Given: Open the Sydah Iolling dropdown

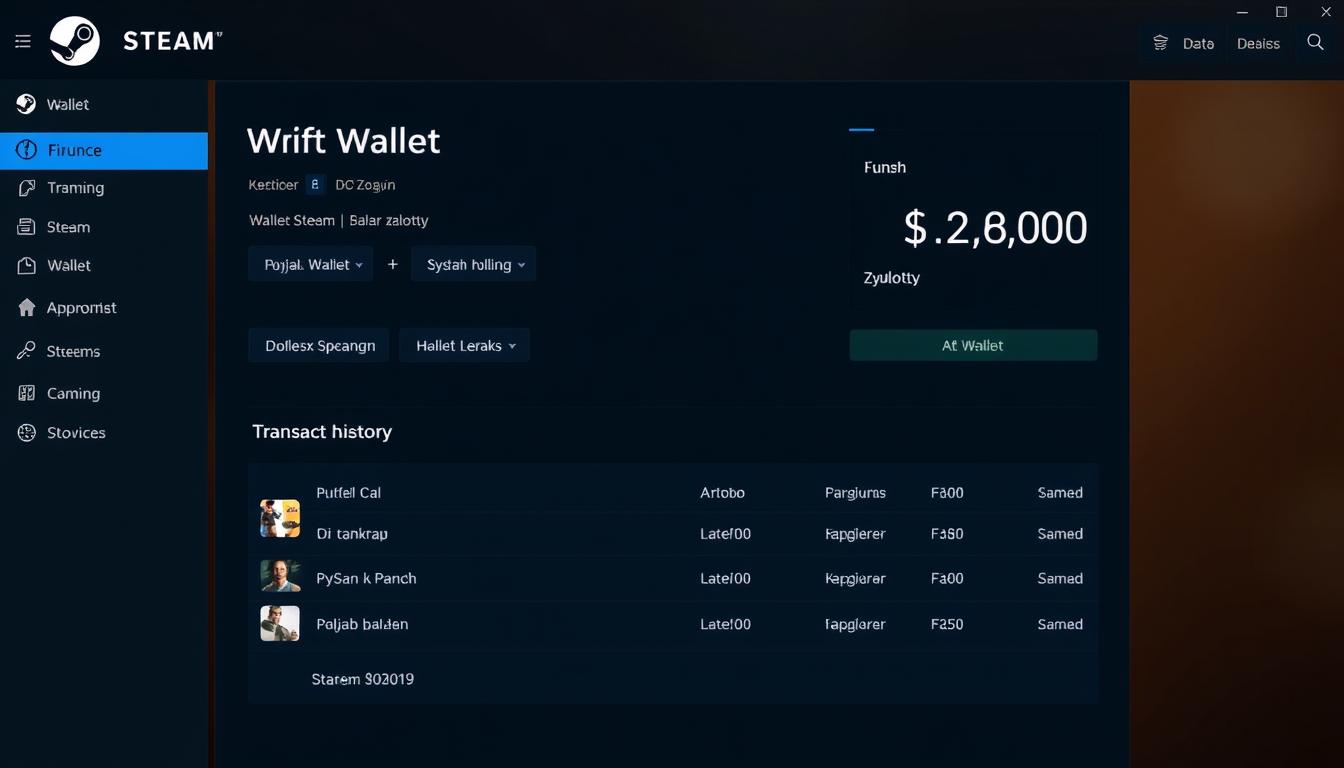Looking at the screenshot, I should pyautogui.click(x=473, y=264).
